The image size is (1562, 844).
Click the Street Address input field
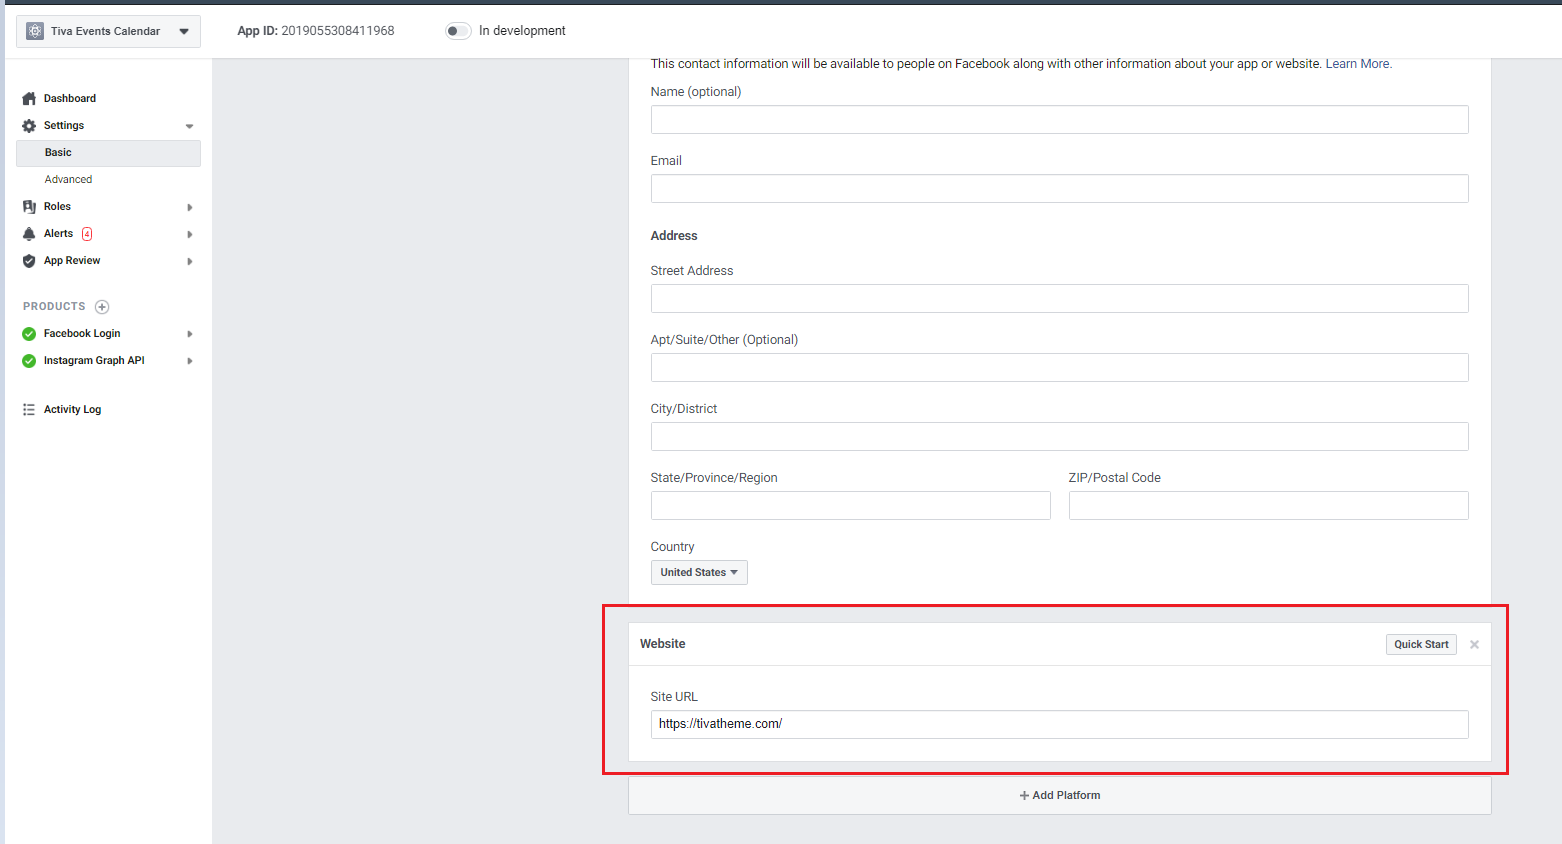tap(1060, 299)
